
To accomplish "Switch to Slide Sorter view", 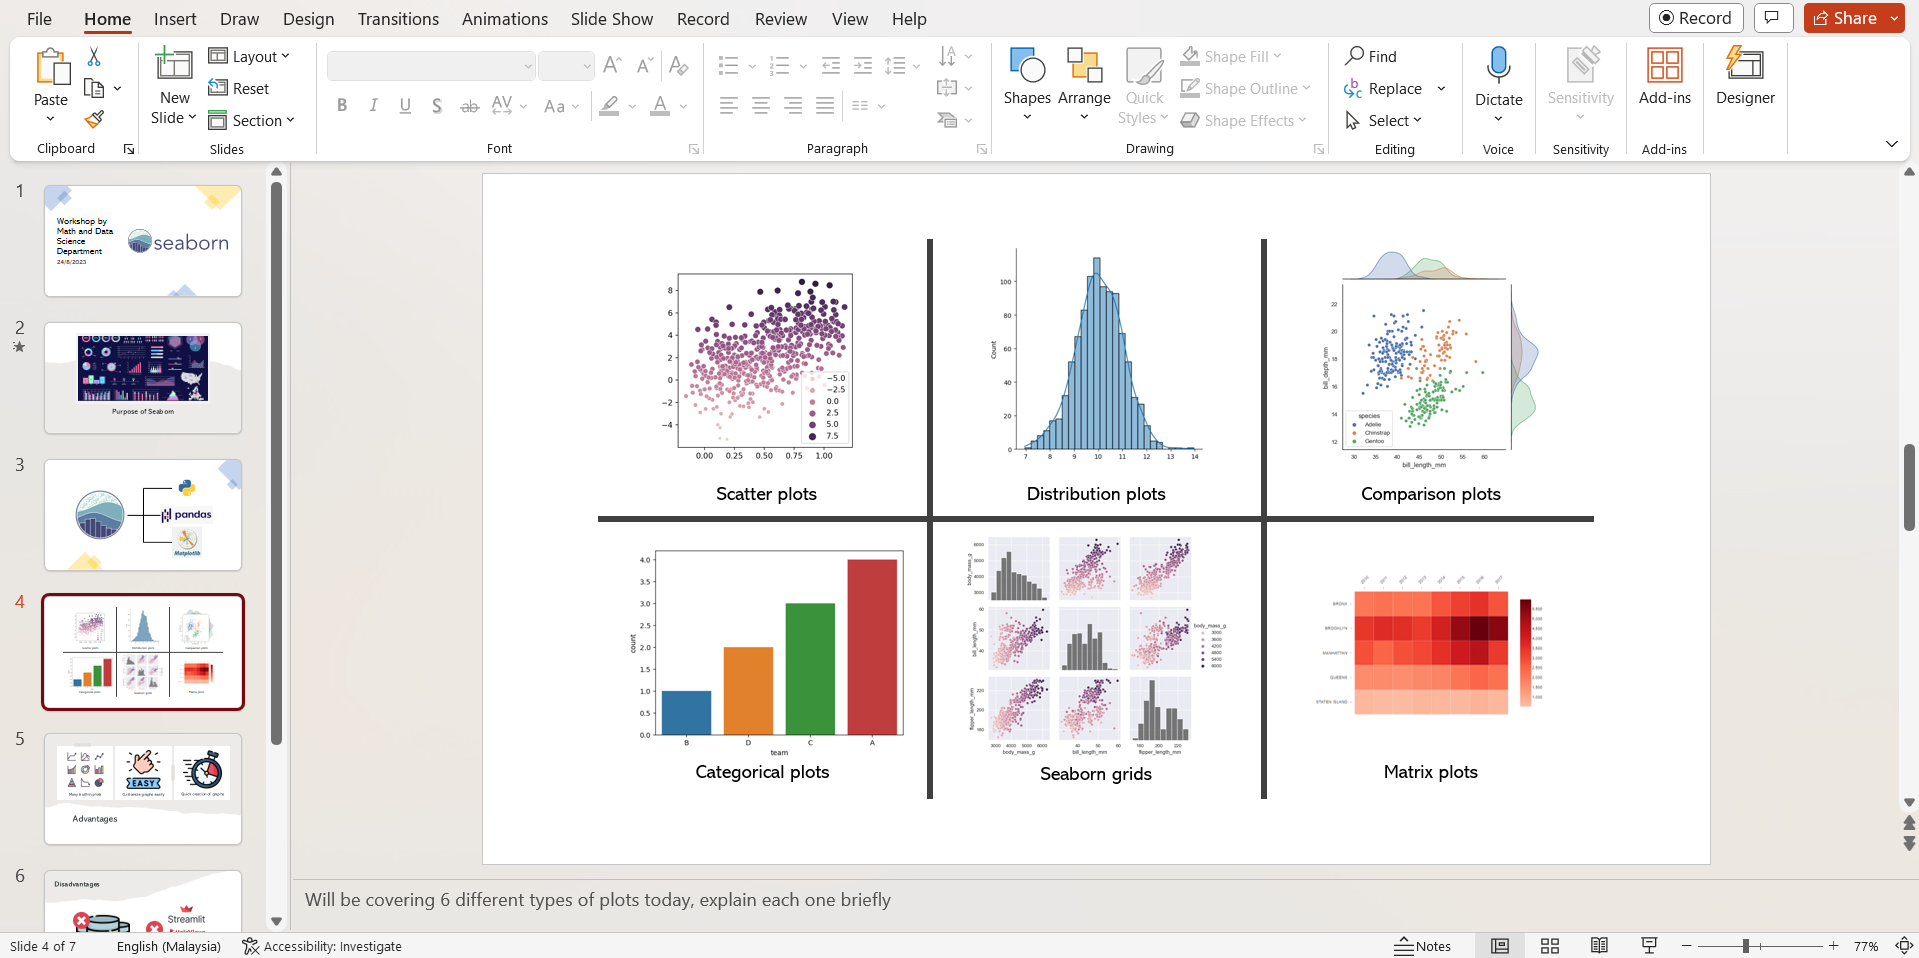I will tap(1550, 946).
